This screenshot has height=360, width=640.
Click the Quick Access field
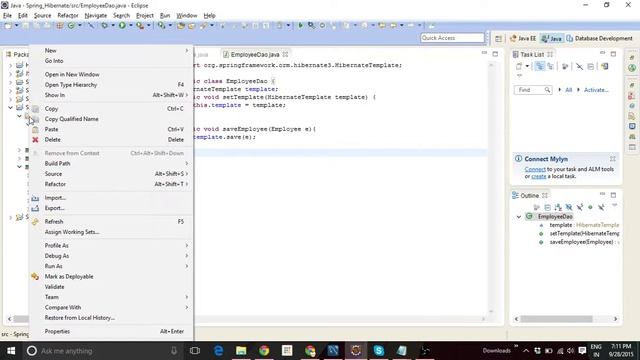pyautogui.click(x=452, y=38)
